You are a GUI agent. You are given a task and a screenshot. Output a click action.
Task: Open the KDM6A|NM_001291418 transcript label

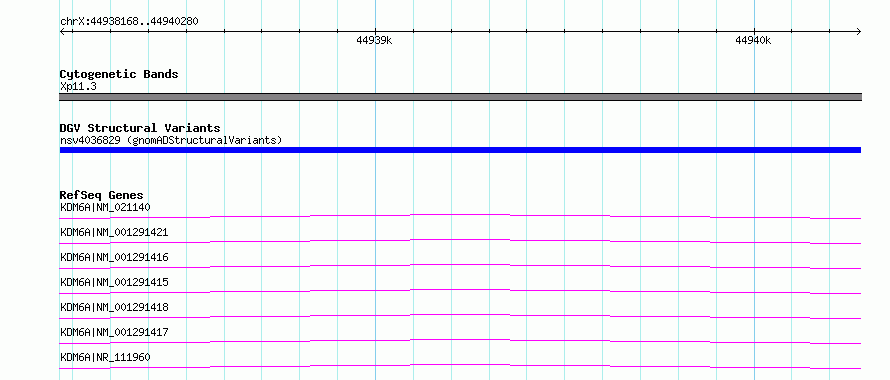tap(114, 307)
